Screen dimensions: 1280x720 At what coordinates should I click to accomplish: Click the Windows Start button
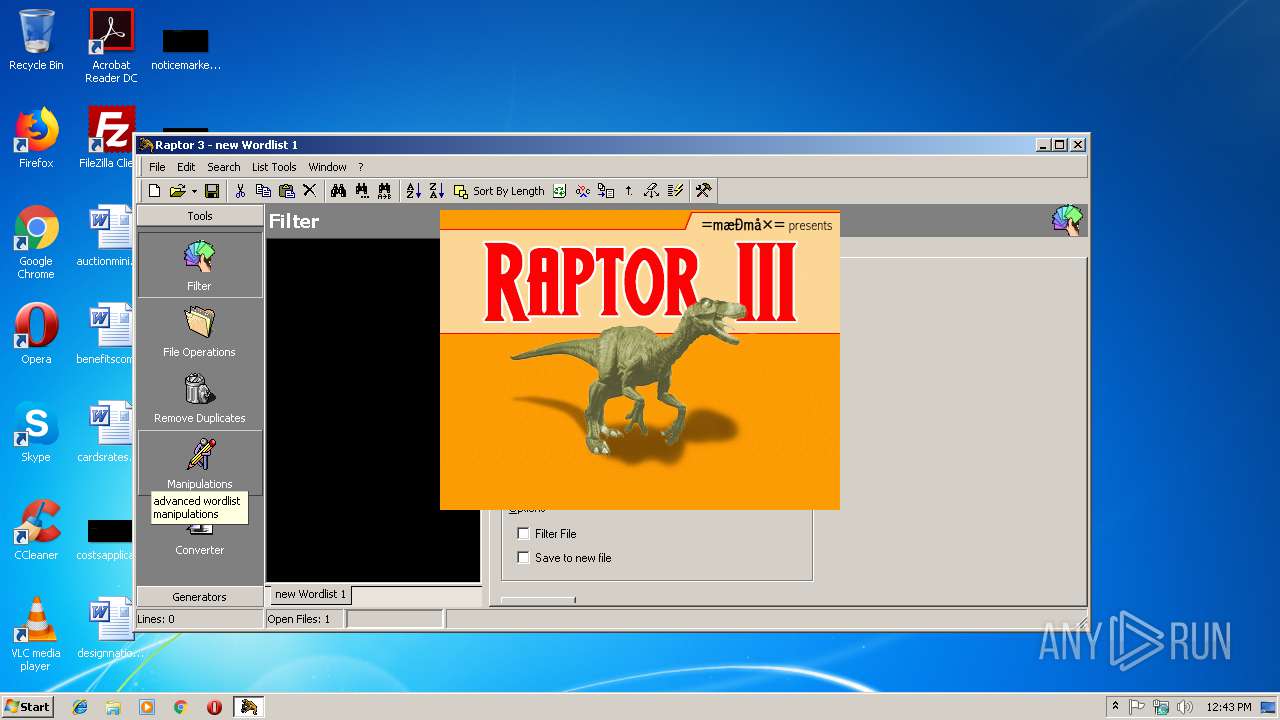tap(28, 706)
